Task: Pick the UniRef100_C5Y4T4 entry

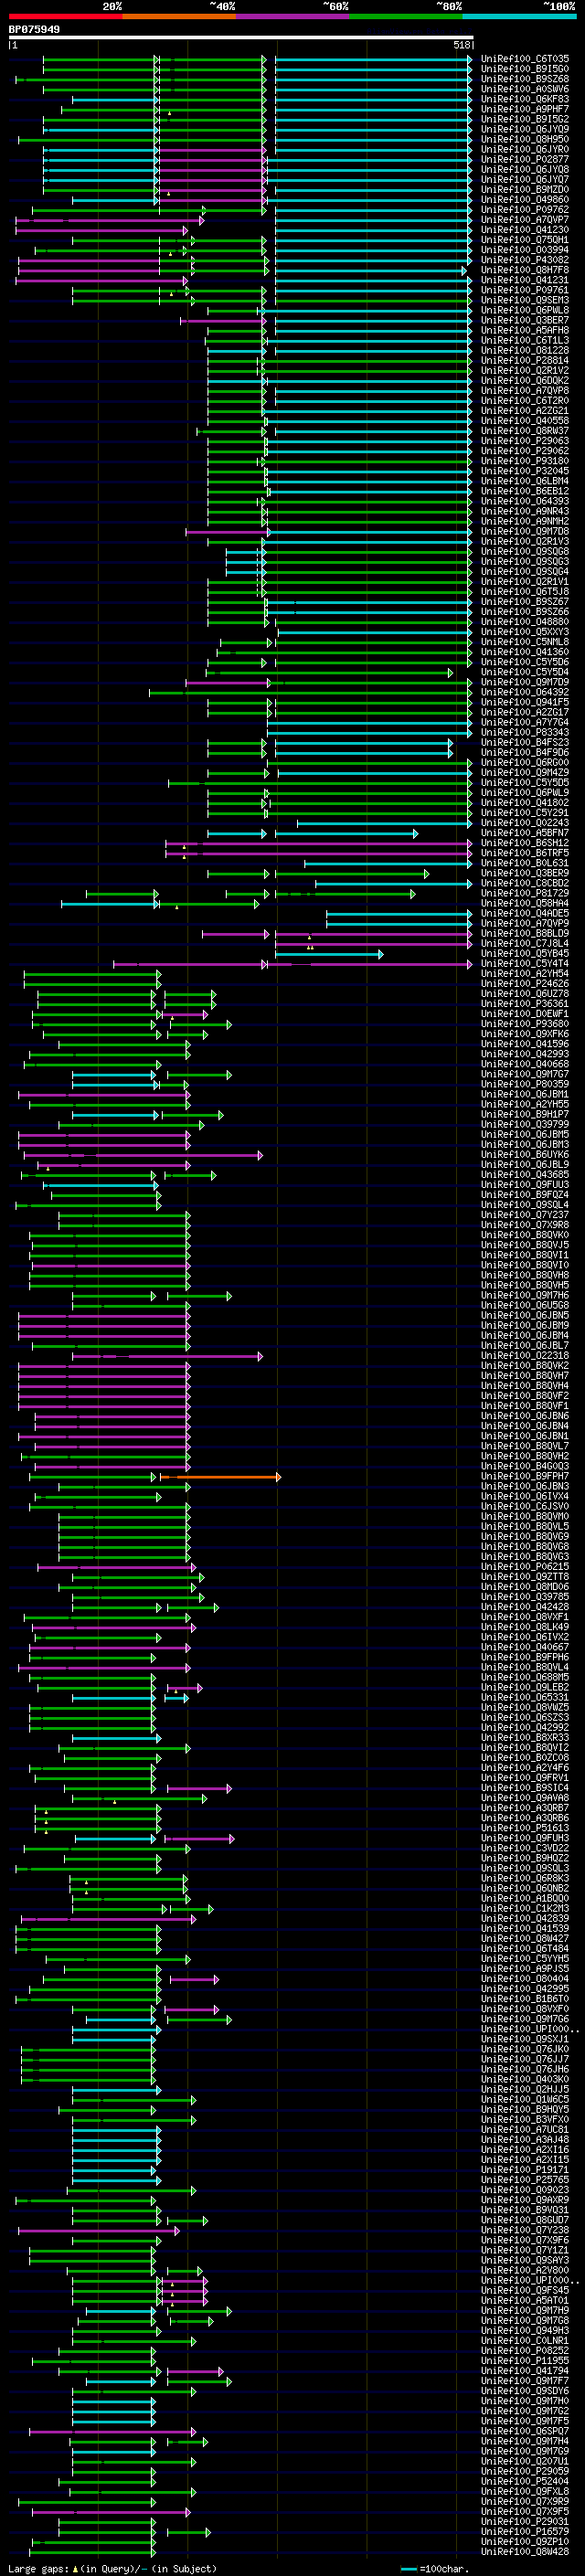Action: tap(525, 963)
